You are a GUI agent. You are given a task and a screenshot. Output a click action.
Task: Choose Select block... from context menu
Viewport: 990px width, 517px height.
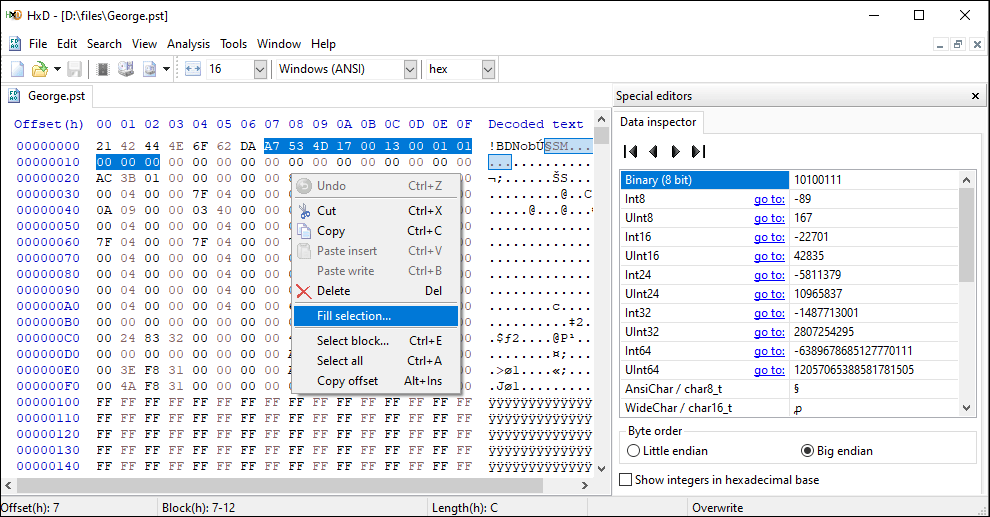[376, 341]
